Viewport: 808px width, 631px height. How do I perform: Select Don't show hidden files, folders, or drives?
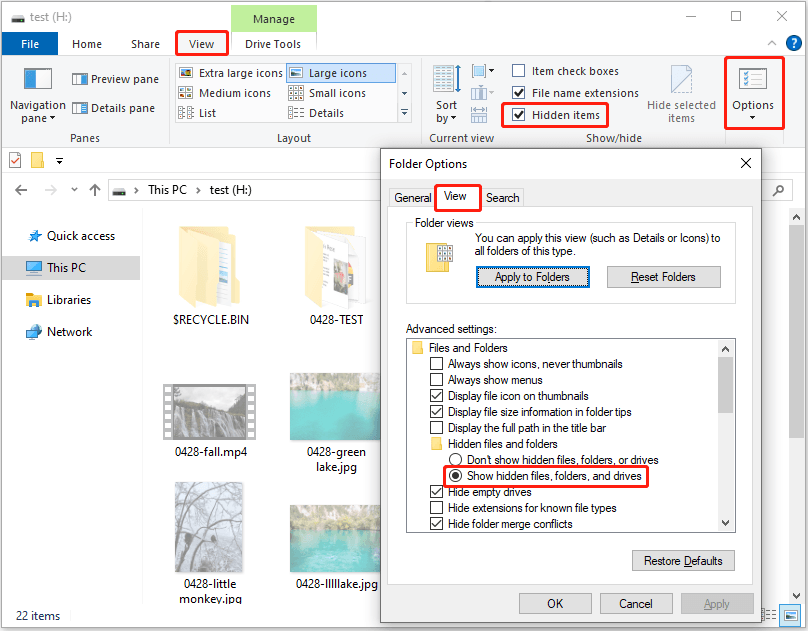click(x=455, y=459)
